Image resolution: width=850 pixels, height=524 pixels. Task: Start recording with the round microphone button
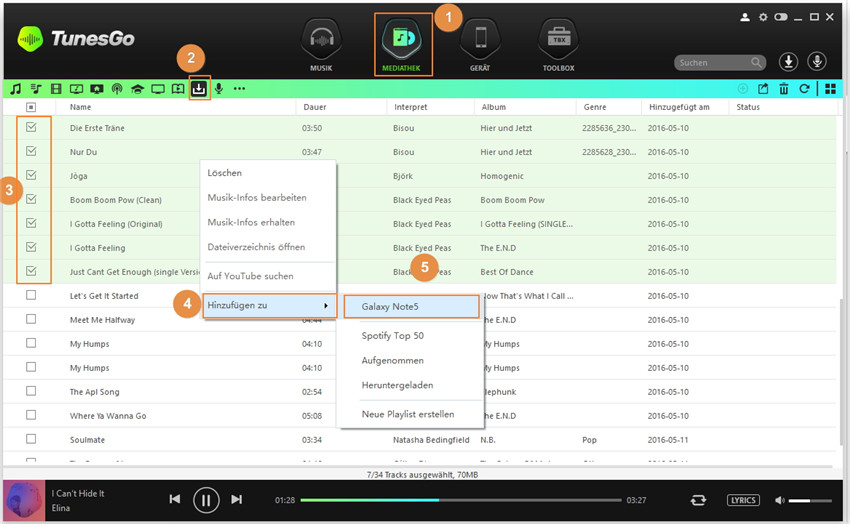(817, 62)
